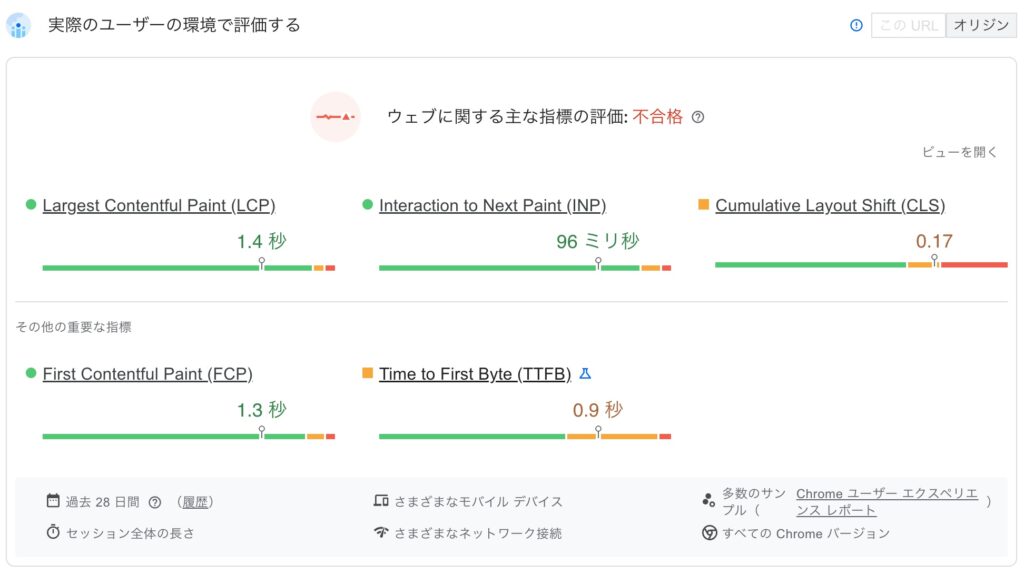The width and height of the screenshot is (1024, 574).
Task: Click the stopwatch icon for セッション全体の長さ
Action: [53, 532]
